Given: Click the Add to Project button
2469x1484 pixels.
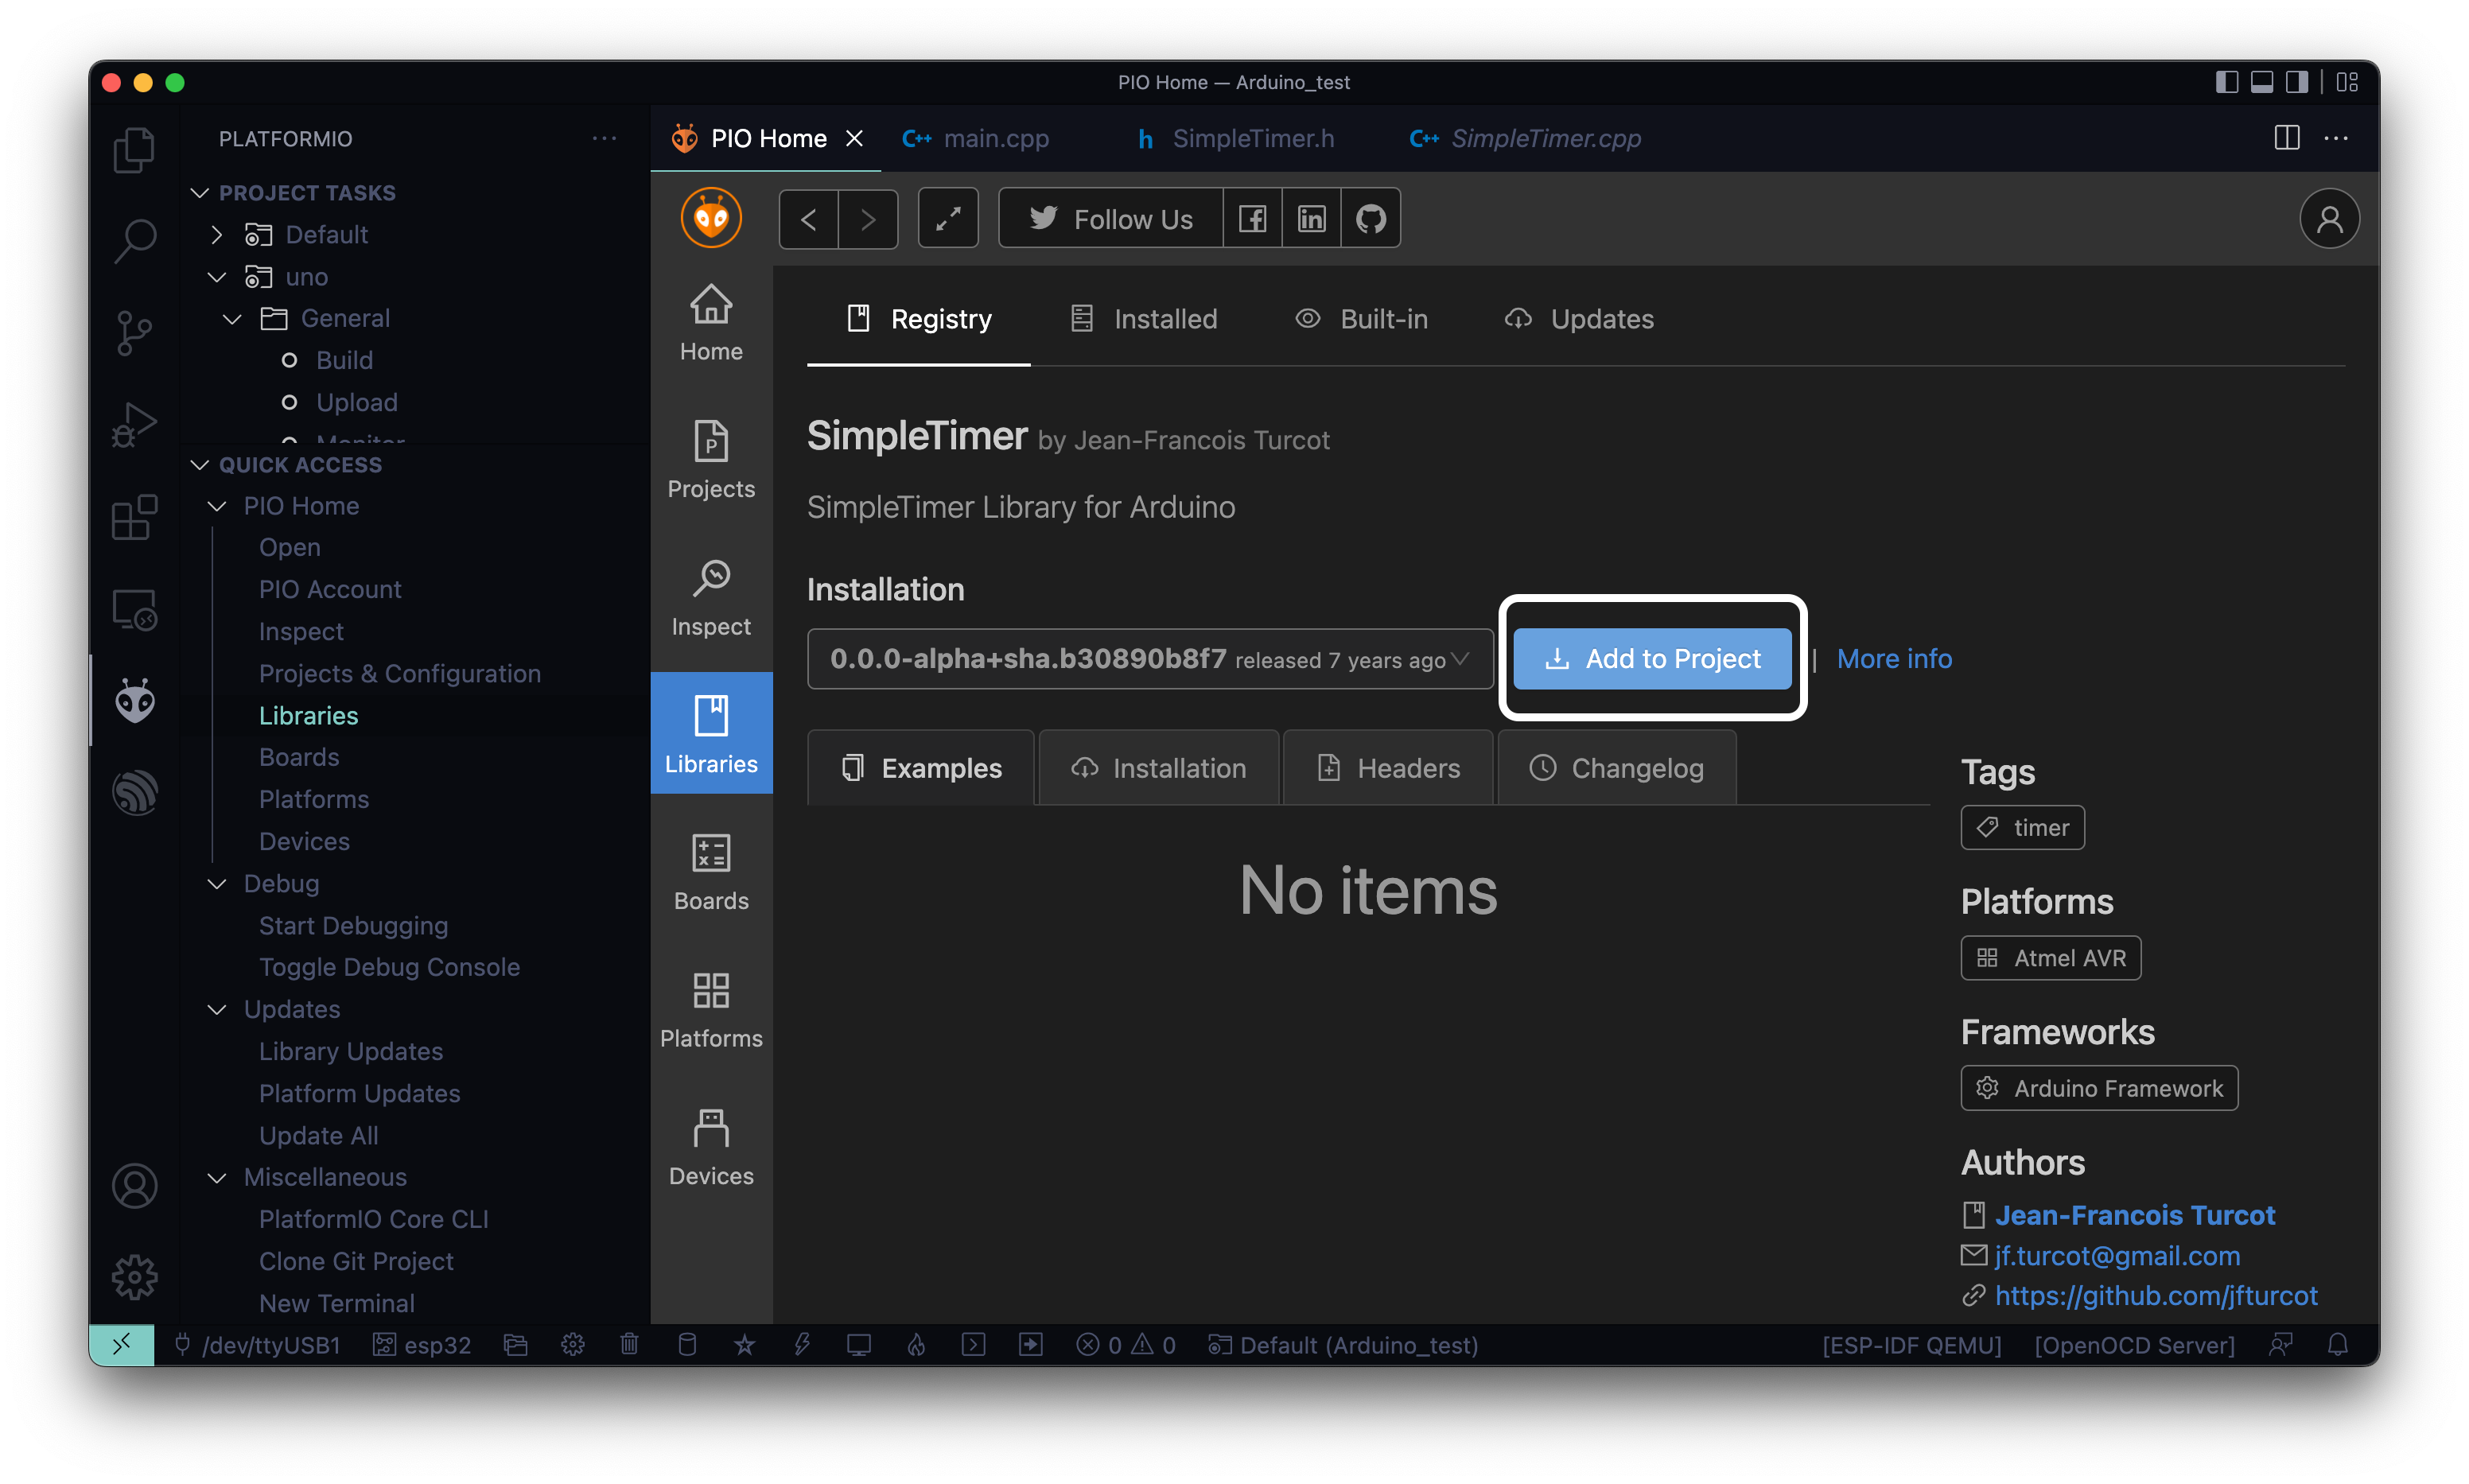Looking at the screenshot, I should click(1652, 659).
